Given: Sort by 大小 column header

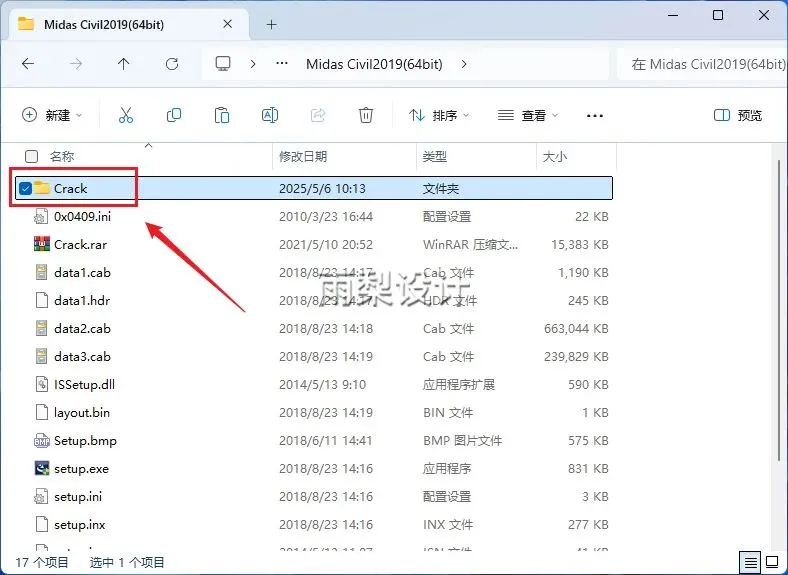Looking at the screenshot, I should (555, 156).
